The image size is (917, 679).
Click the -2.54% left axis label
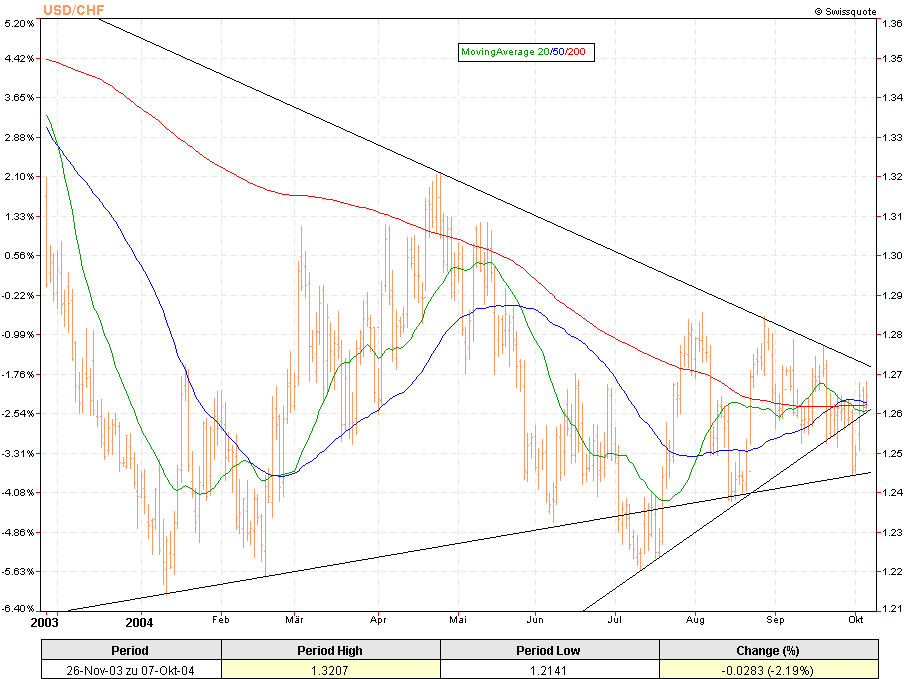click(x=18, y=413)
